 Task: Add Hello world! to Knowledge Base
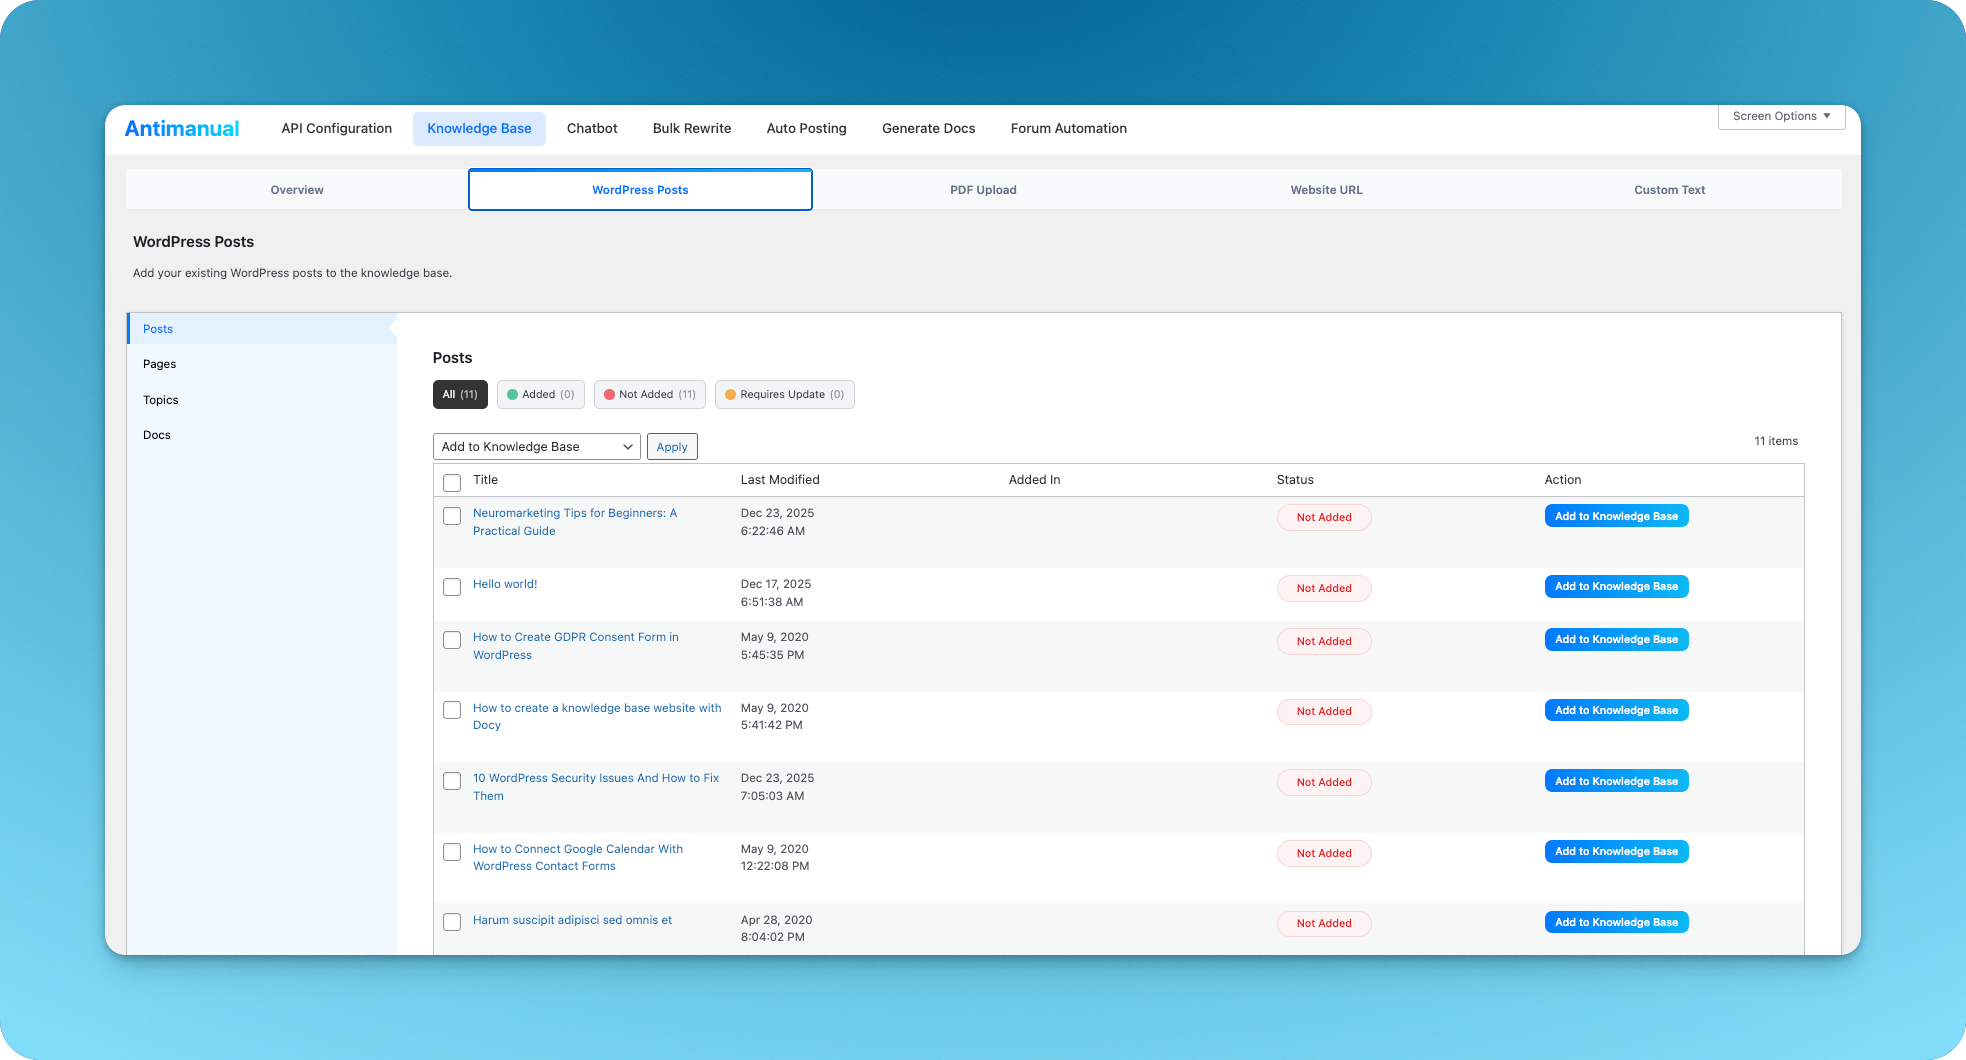tap(1616, 586)
